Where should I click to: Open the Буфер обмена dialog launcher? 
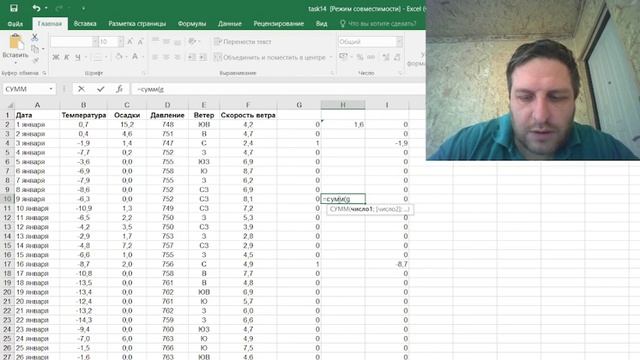44,73
